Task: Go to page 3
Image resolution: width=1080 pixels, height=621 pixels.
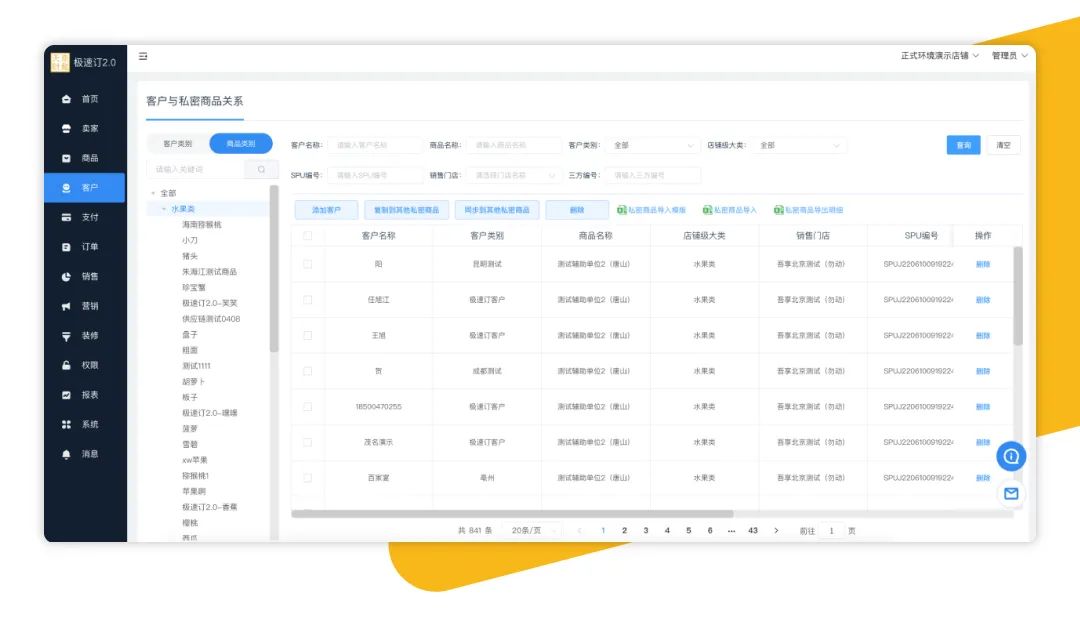Action: (x=646, y=531)
